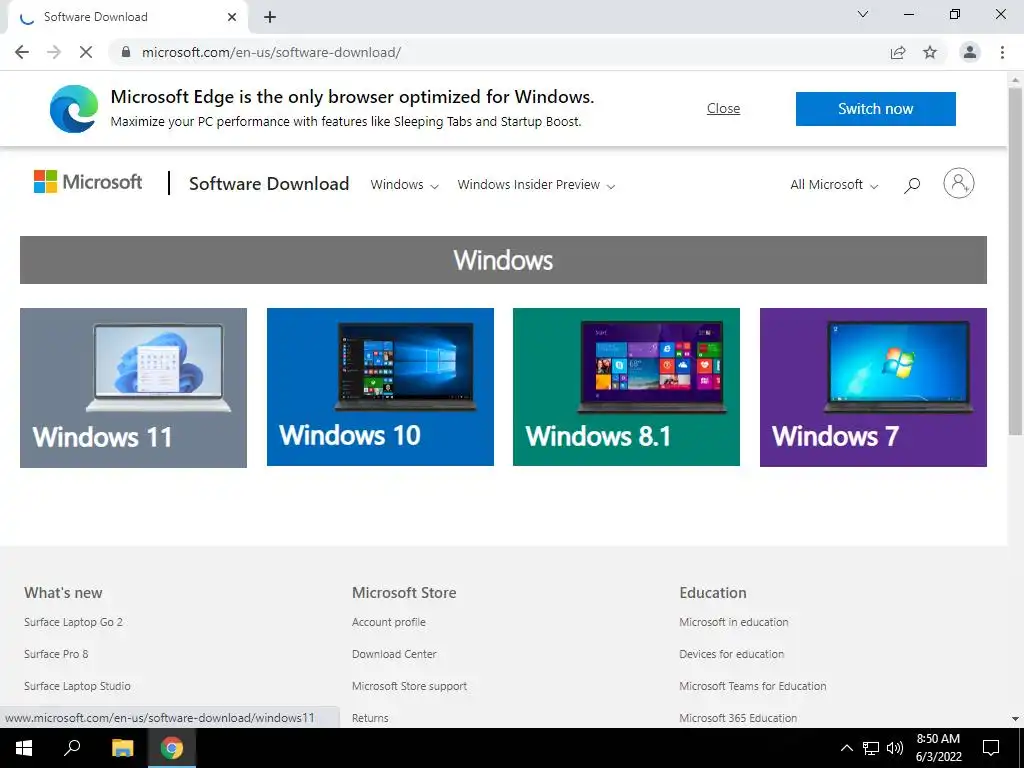
Task: Open Windows Start menu
Action: coord(24,748)
